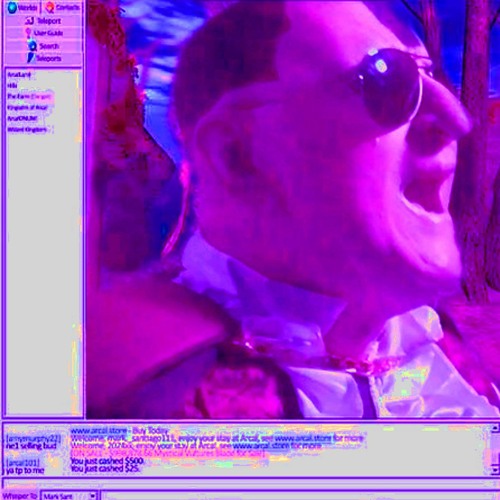Image resolution: width=500 pixels, height=500 pixels.
Task: Click the chat log scroll-down arrow
Action: pyautogui.click(x=495, y=470)
